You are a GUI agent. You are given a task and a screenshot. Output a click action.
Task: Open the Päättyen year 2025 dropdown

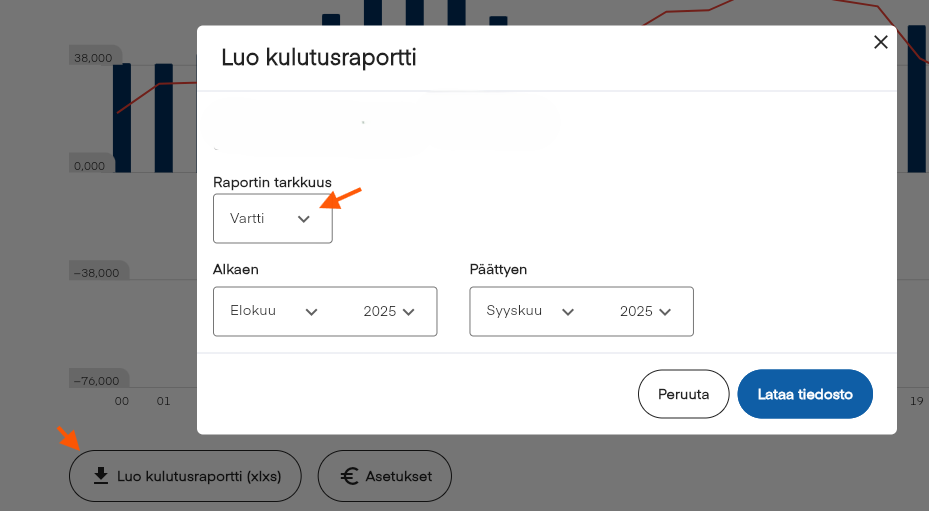coord(645,312)
